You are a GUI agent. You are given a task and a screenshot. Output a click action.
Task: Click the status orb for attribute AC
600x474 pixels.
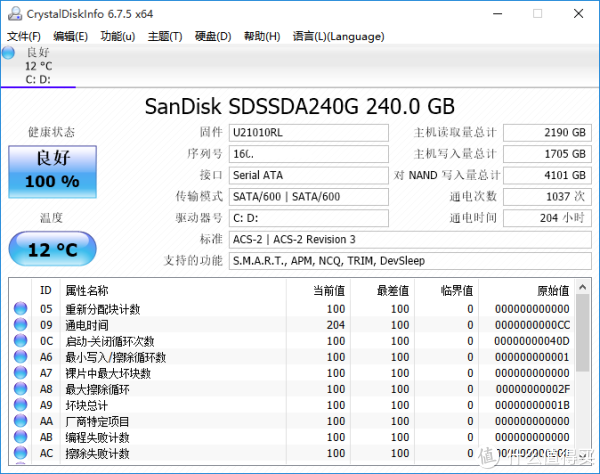click(x=21, y=453)
